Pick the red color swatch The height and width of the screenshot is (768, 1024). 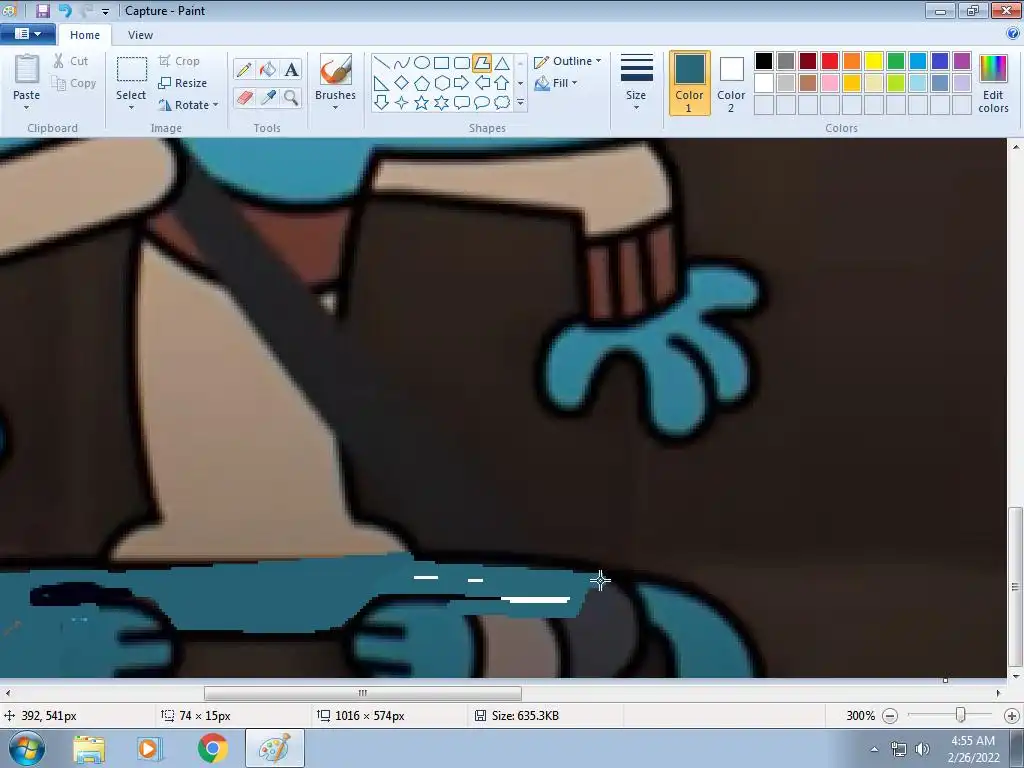click(830, 61)
